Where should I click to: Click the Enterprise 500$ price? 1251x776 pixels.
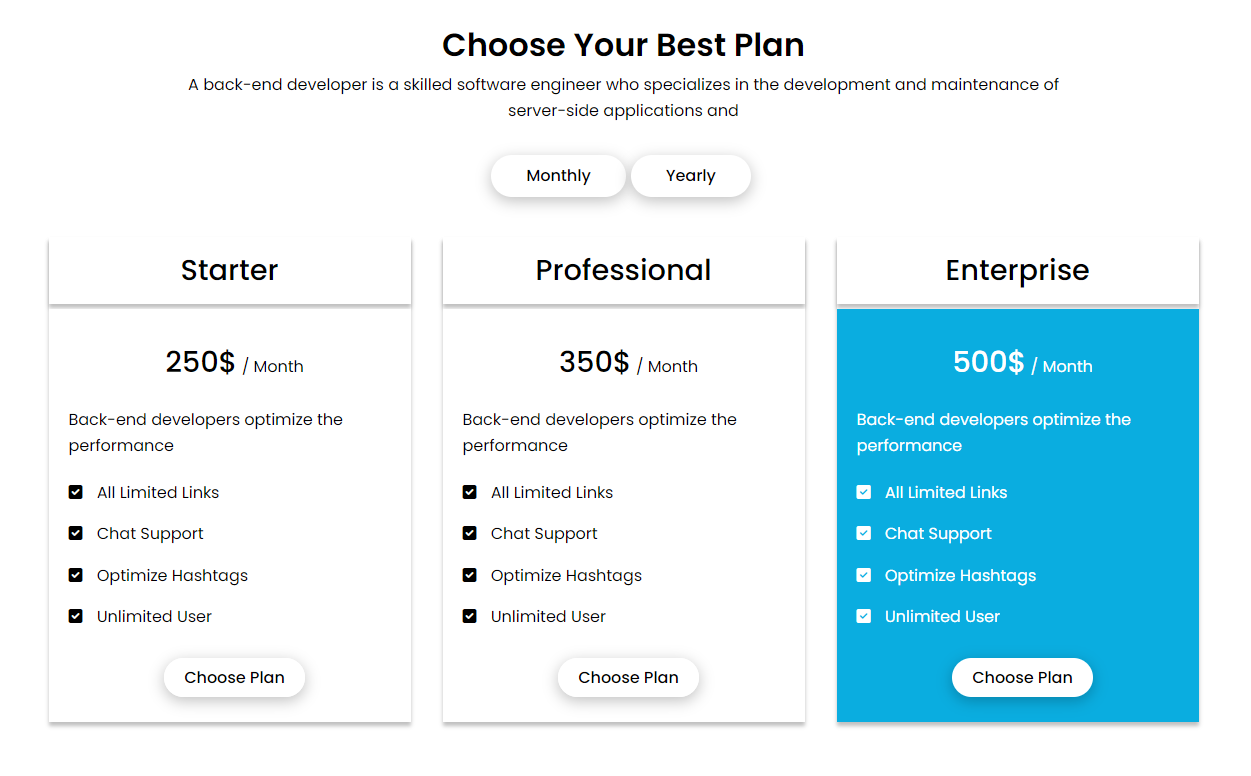tap(988, 362)
